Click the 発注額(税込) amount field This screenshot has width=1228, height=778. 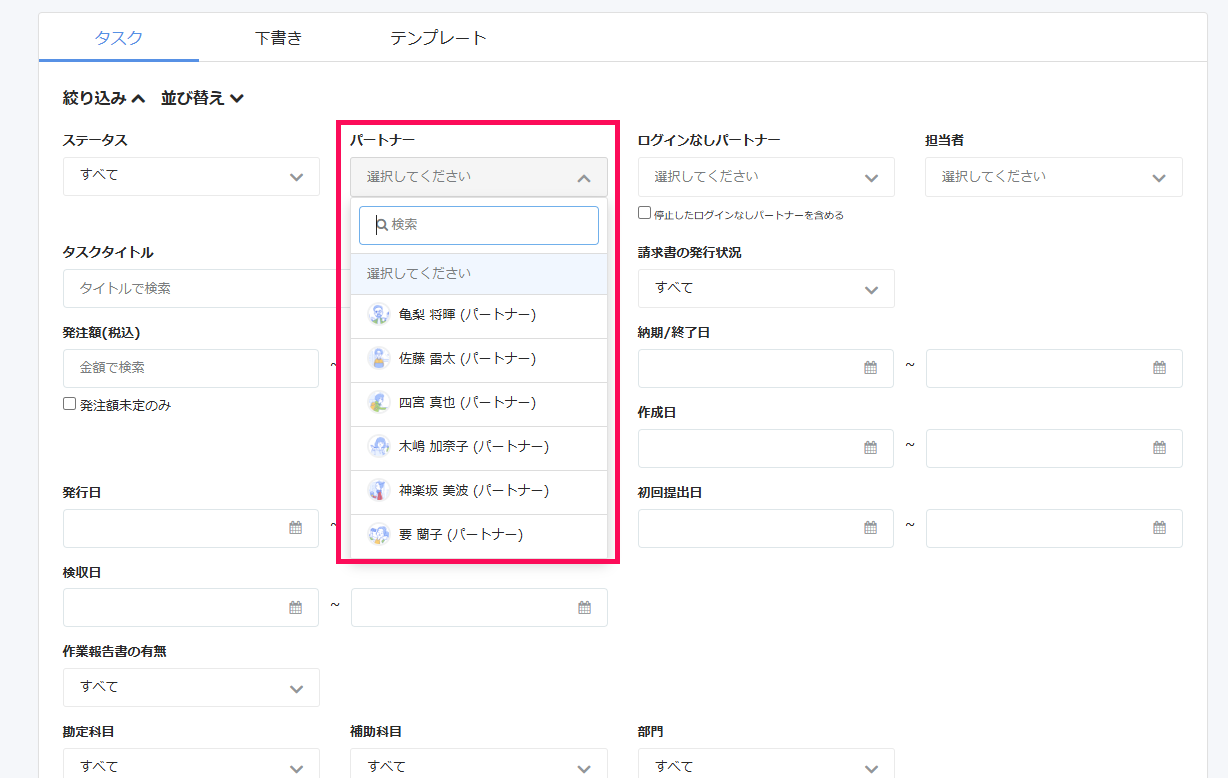[x=191, y=368]
